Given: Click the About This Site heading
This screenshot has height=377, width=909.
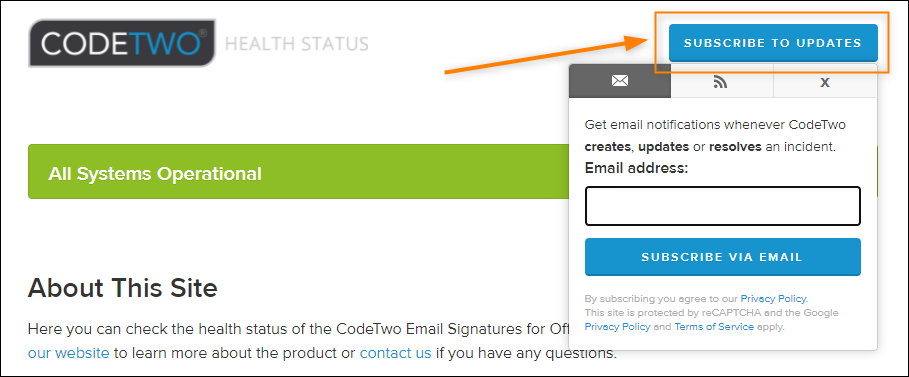Looking at the screenshot, I should click(122, 288).
